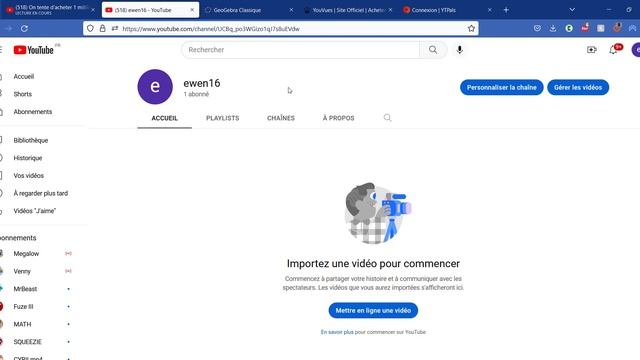Open the À PROPOS channel tab
This screenshot has height=360, width=640.
(x=338, y=118)
